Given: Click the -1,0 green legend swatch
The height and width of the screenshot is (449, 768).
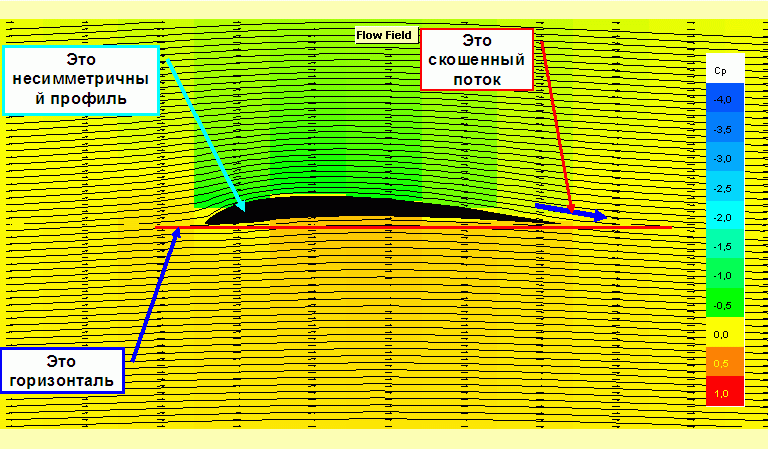Looking at the screenshot, I should 720,275.
